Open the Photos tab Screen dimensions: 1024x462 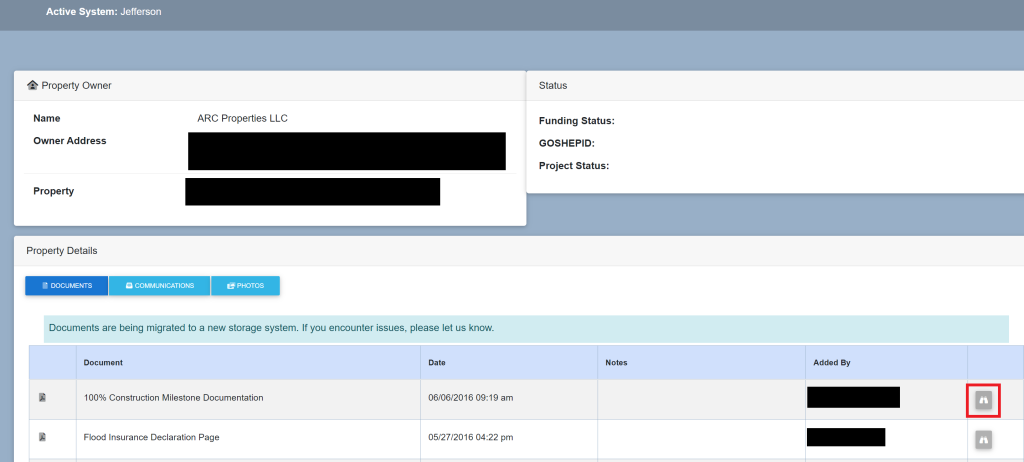[x=245, y=286]
